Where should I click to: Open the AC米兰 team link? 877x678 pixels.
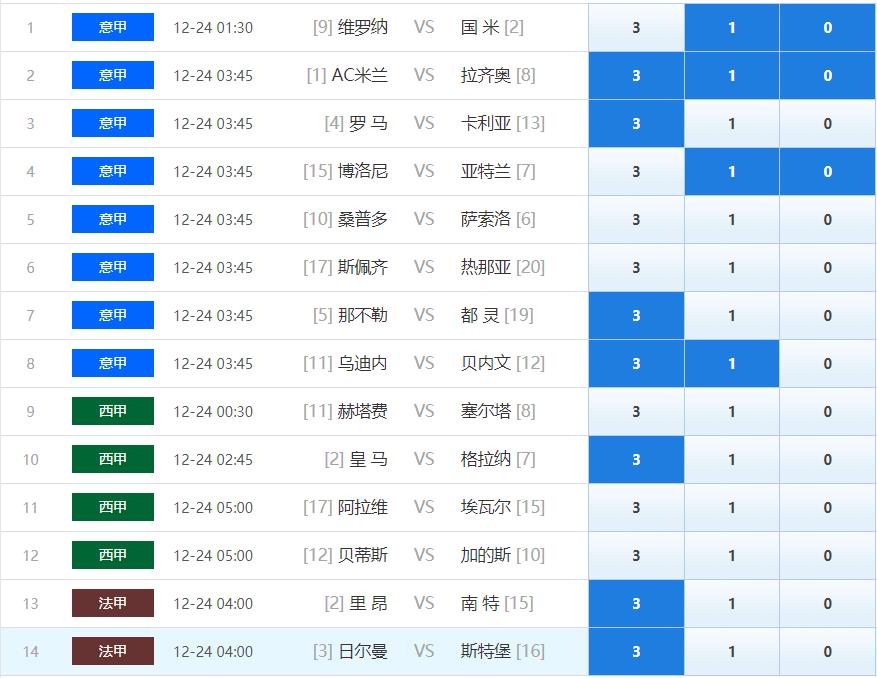click(360, 75)
